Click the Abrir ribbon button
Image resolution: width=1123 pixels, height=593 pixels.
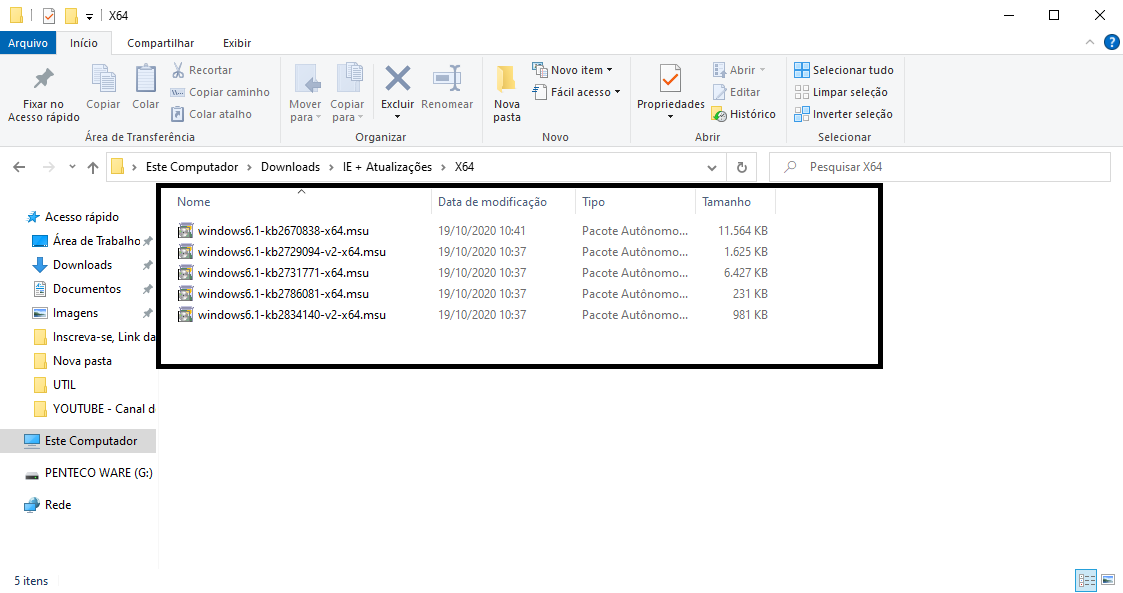click(739, 70)
